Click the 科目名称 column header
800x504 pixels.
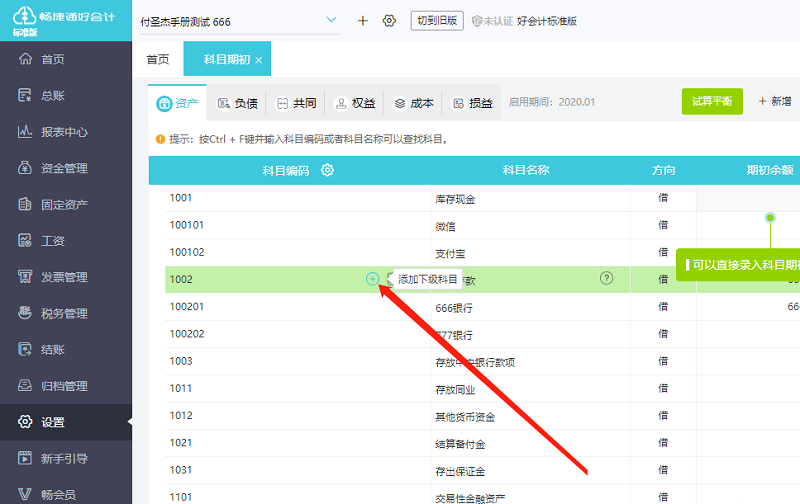[526, 170]
